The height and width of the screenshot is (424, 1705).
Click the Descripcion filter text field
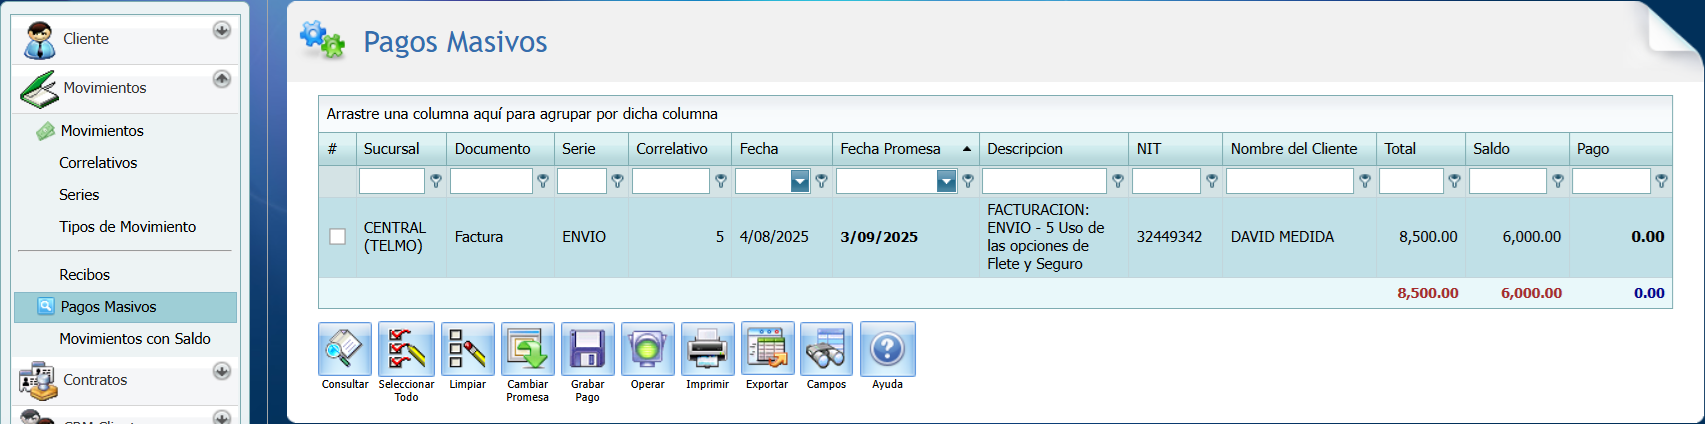click(x=1044, y=181)
